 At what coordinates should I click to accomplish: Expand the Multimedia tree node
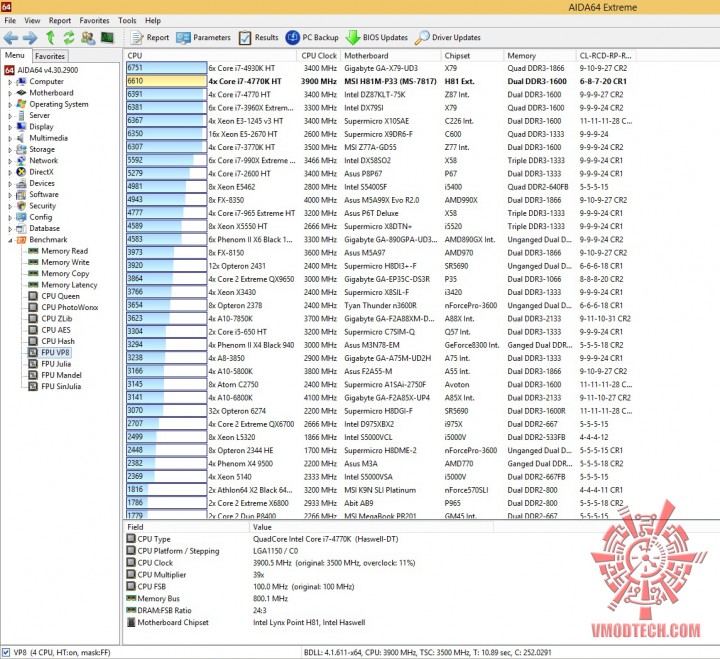pyautogui.click(x=10, y=138)
